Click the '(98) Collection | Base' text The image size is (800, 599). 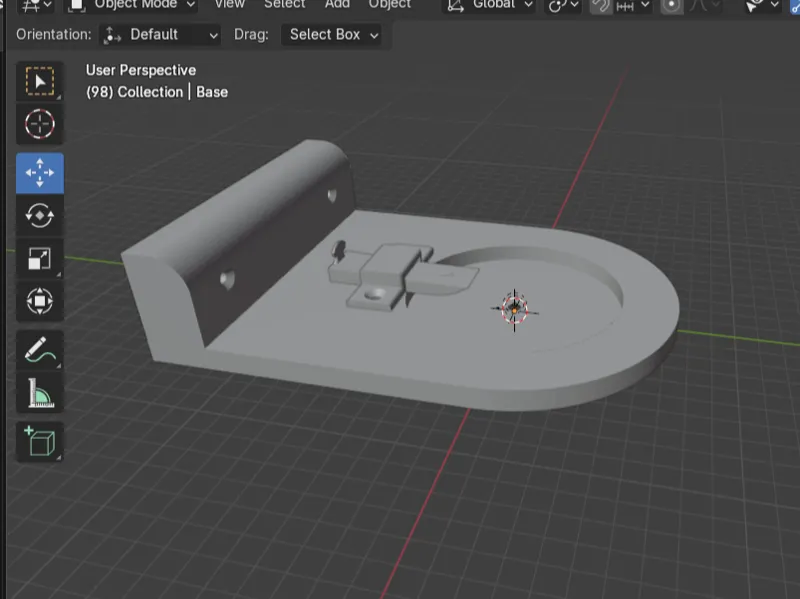(157, 92)
